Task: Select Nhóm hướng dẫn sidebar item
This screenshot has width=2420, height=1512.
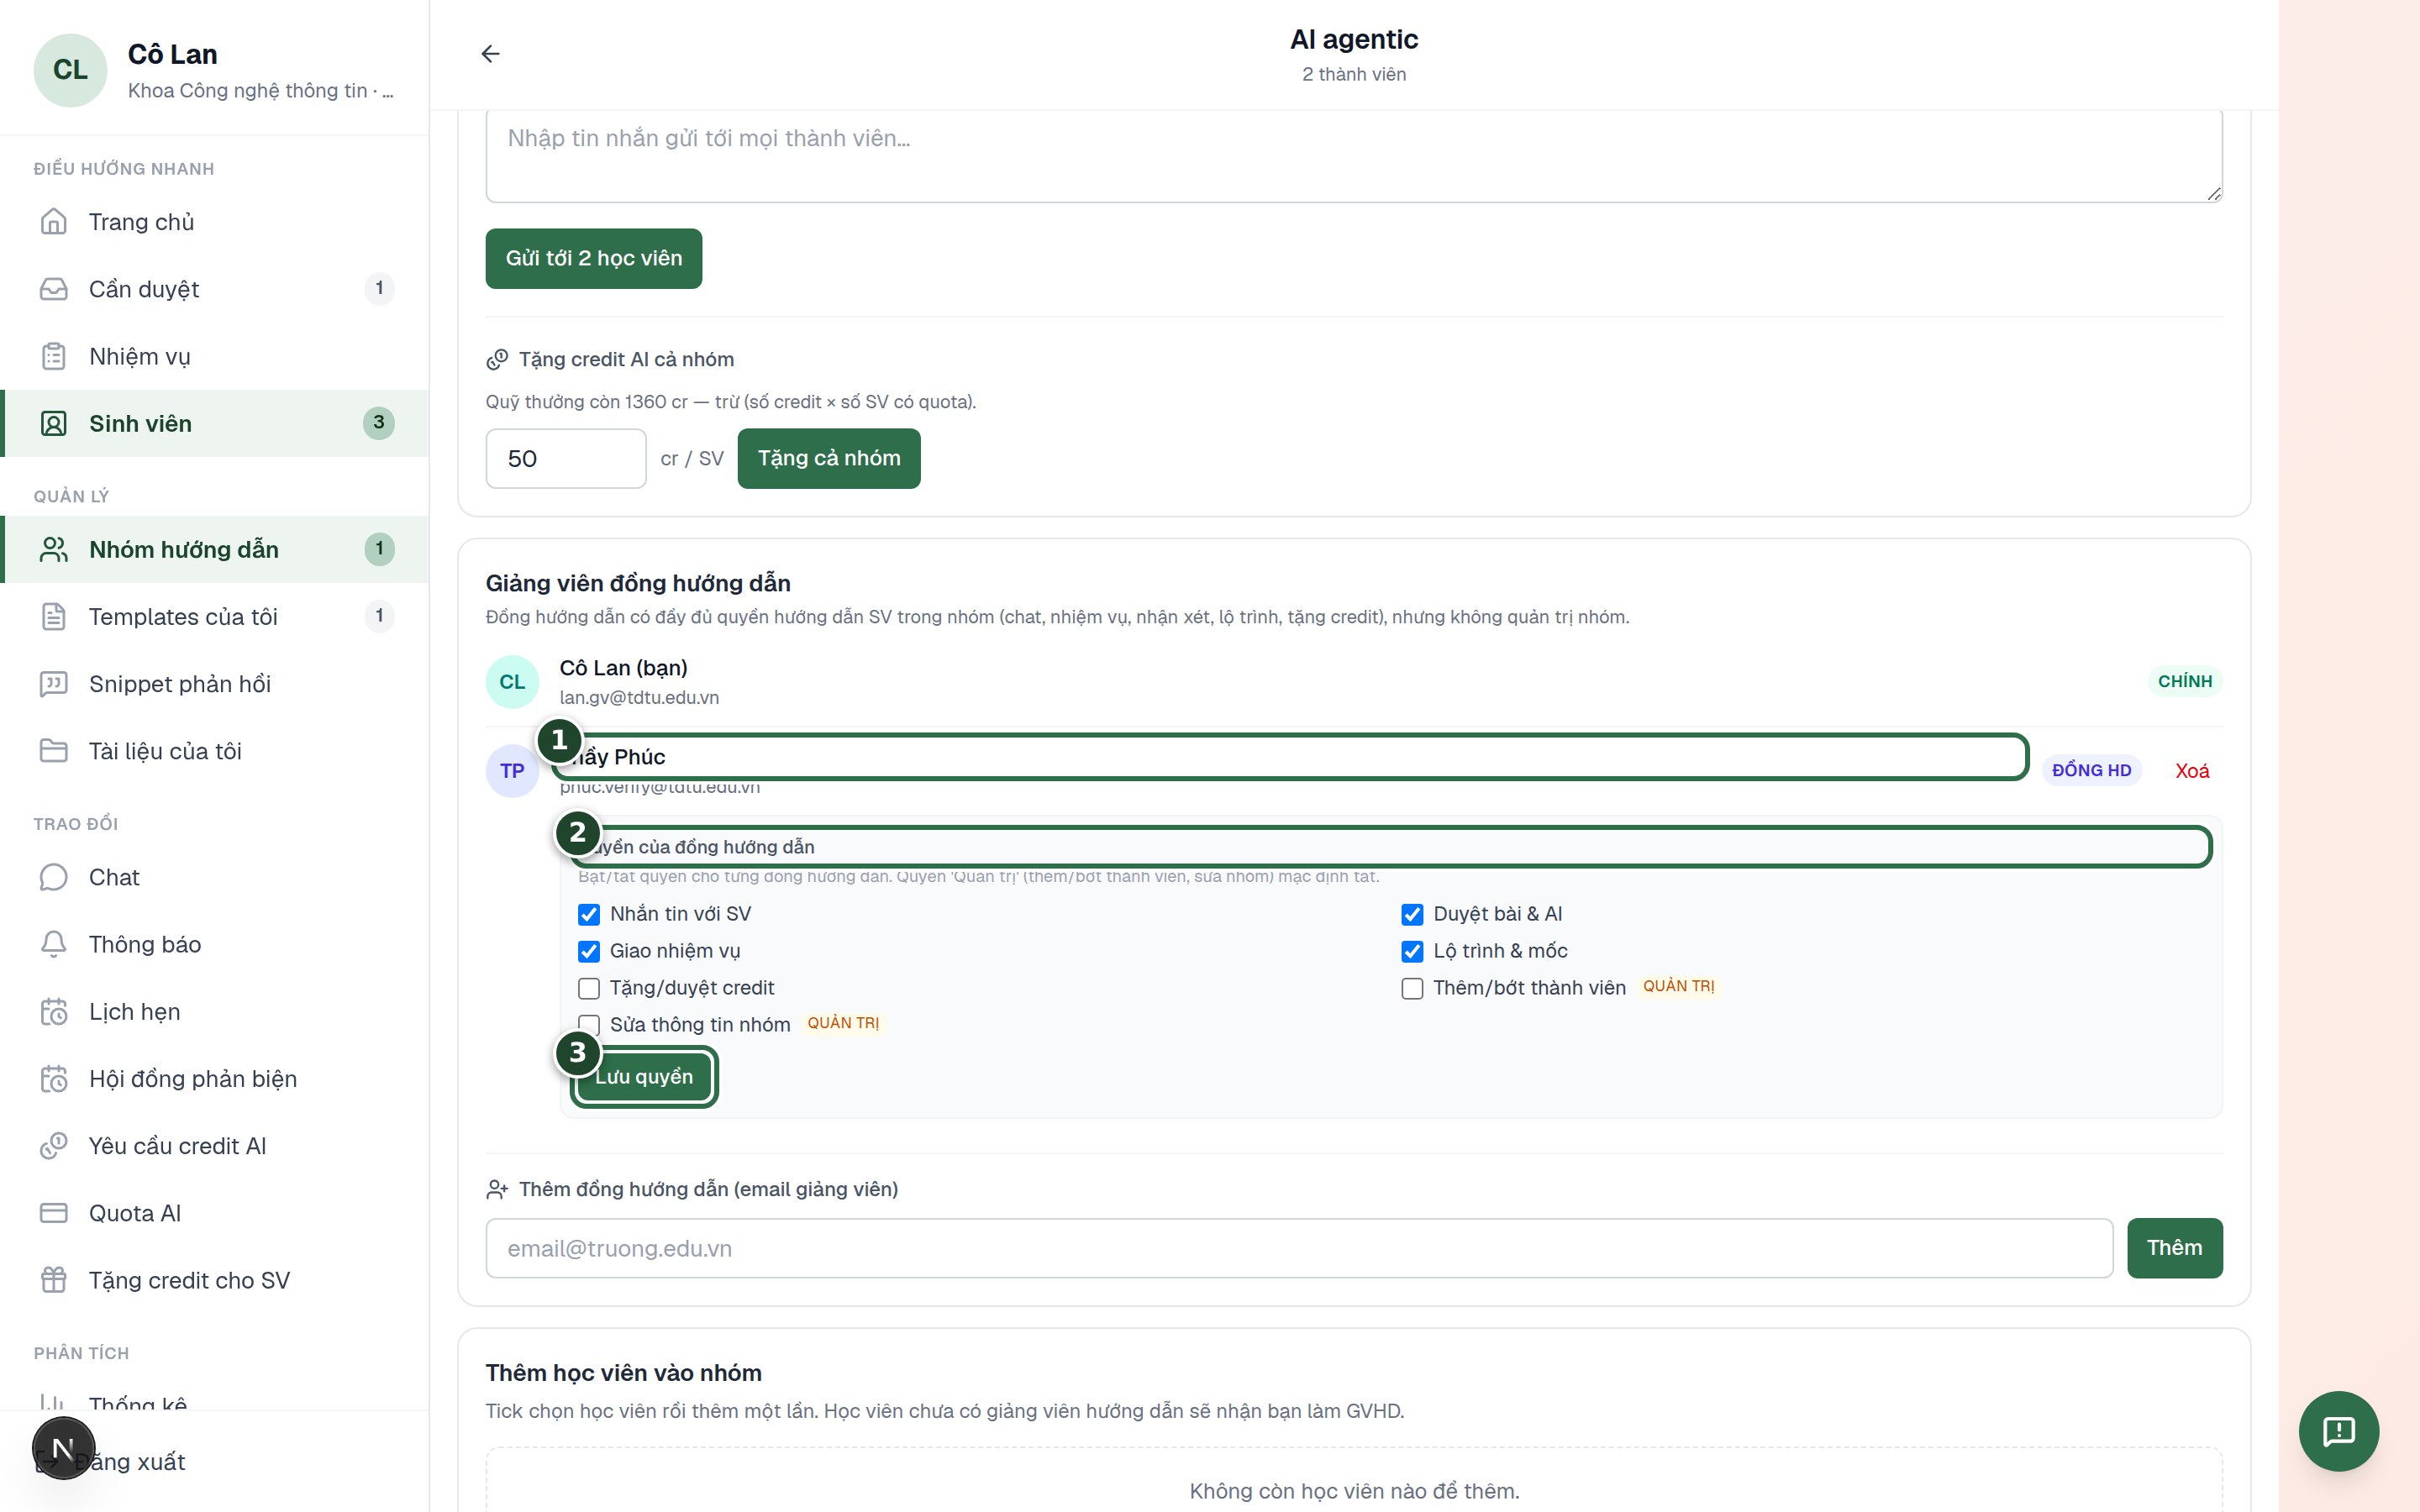Action: [x=216, y=549]
